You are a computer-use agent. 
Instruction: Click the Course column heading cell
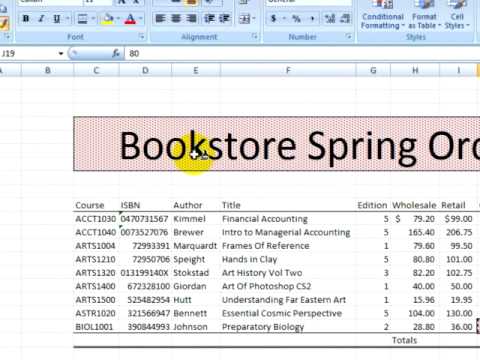point(96,205)
